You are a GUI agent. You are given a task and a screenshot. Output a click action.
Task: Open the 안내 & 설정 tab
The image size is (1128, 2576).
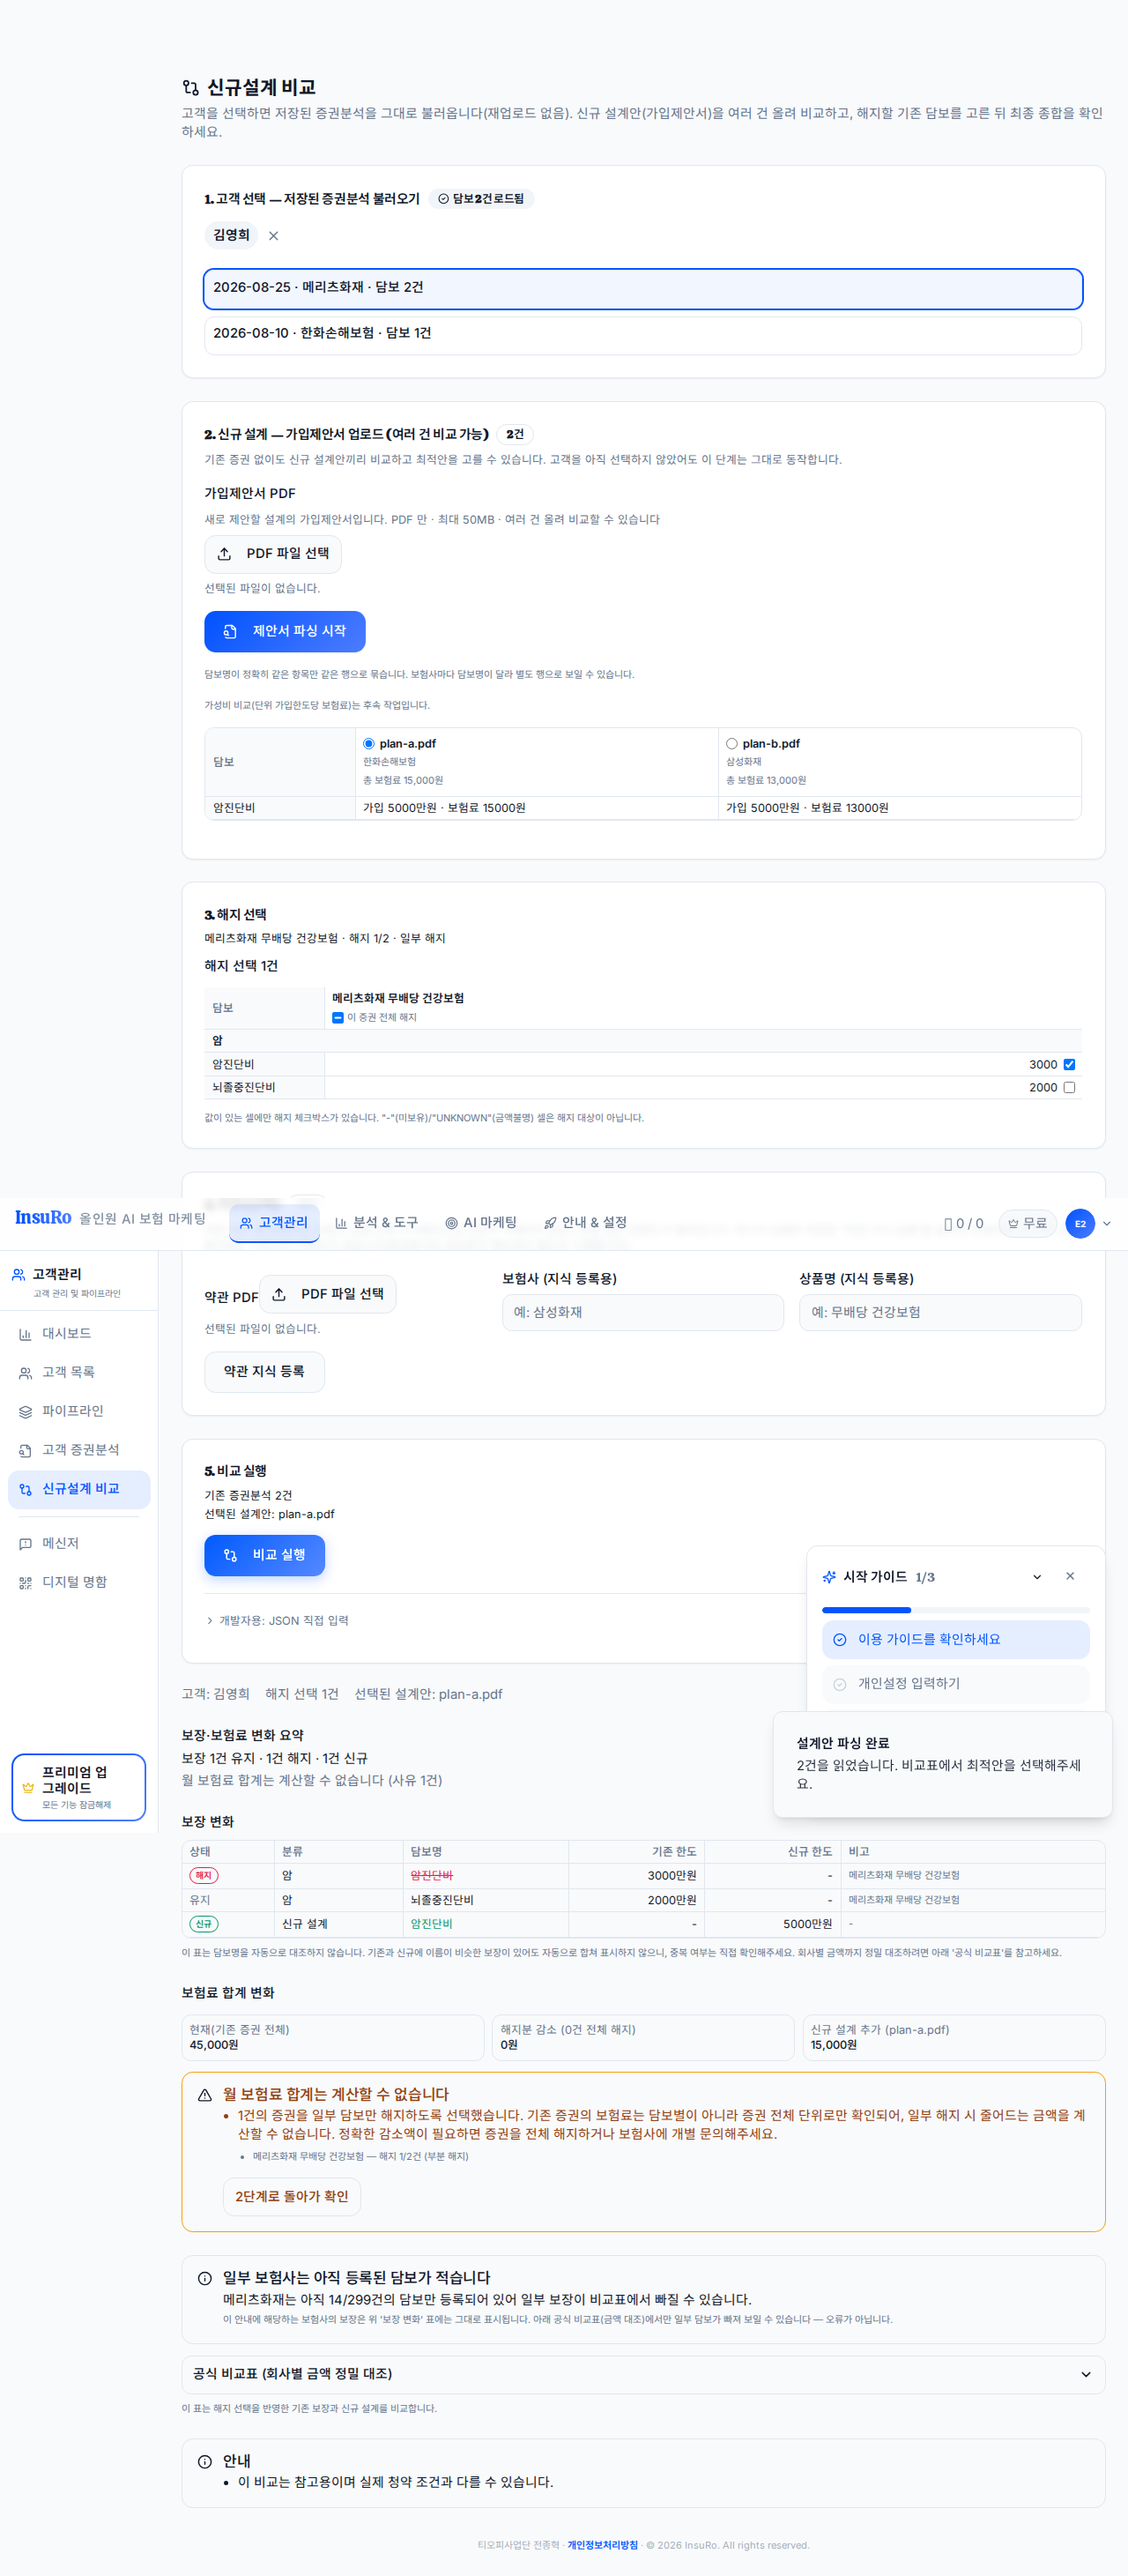pos(585,1223)
